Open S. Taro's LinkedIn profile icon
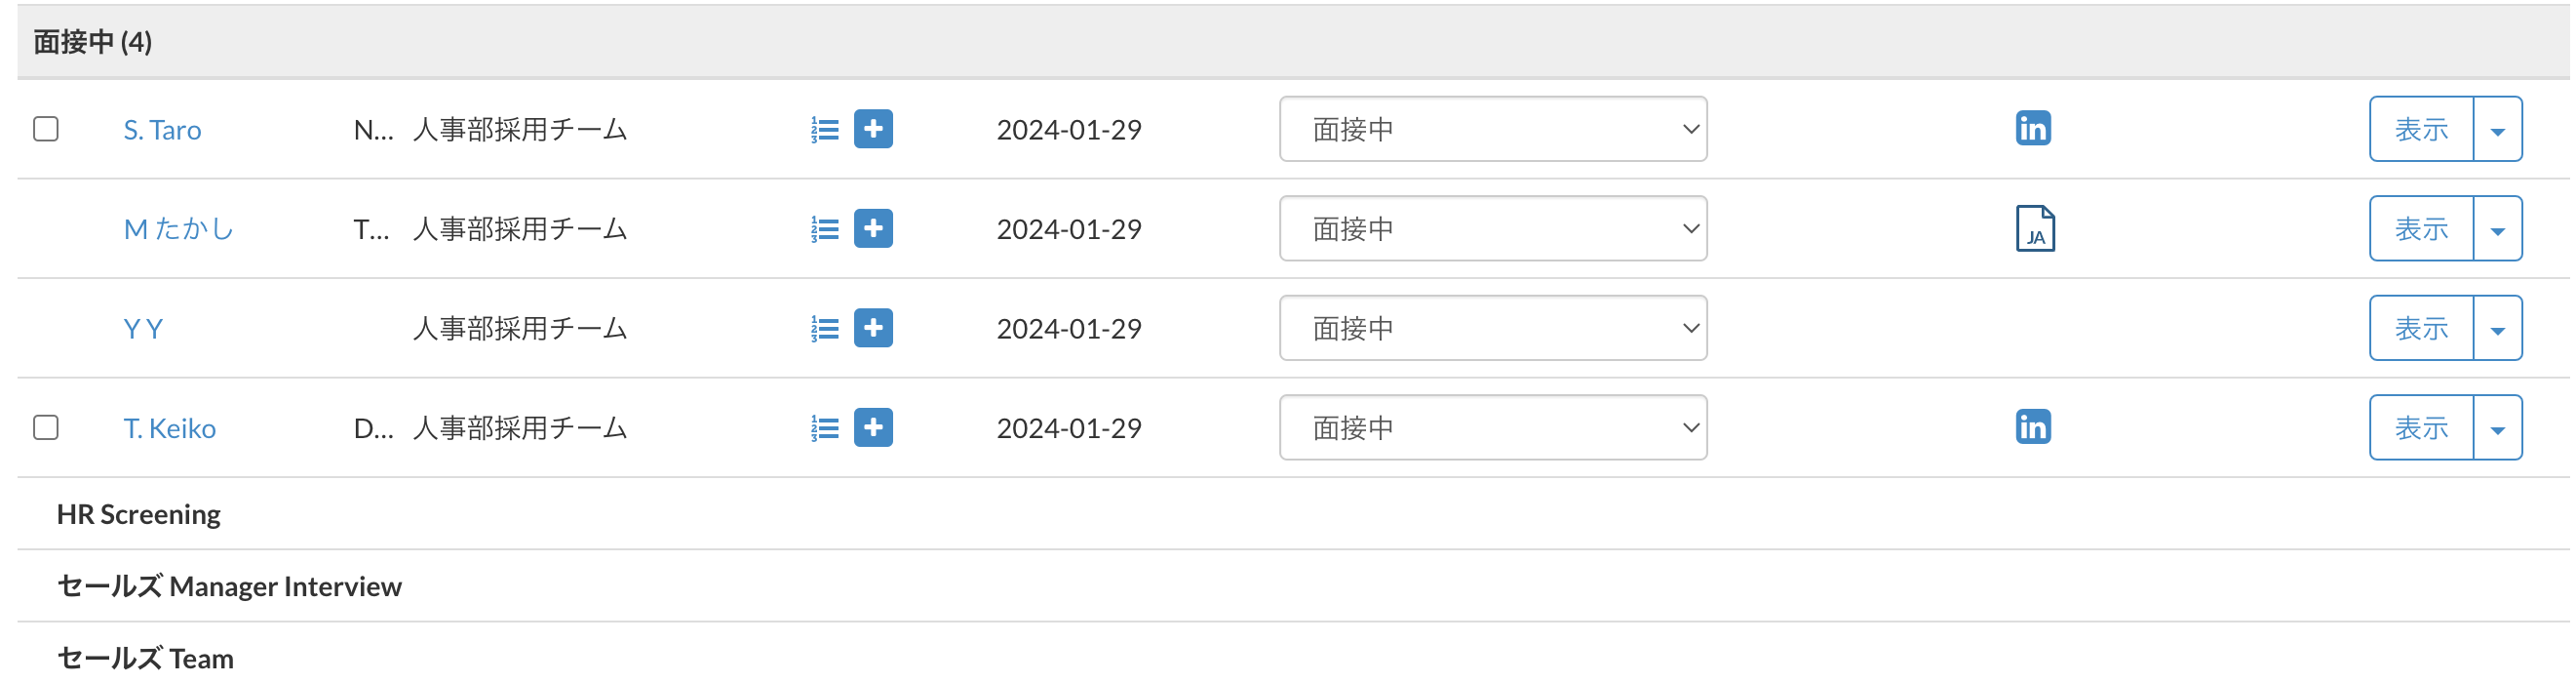Screen dimensions: 2576x683 (x=2032, y=129)
